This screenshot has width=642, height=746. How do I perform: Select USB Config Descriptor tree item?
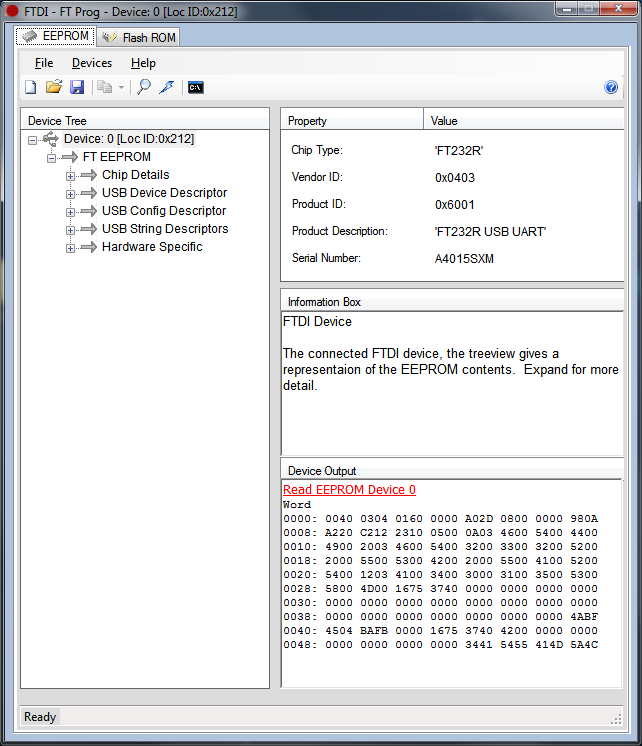coord(164,211)
